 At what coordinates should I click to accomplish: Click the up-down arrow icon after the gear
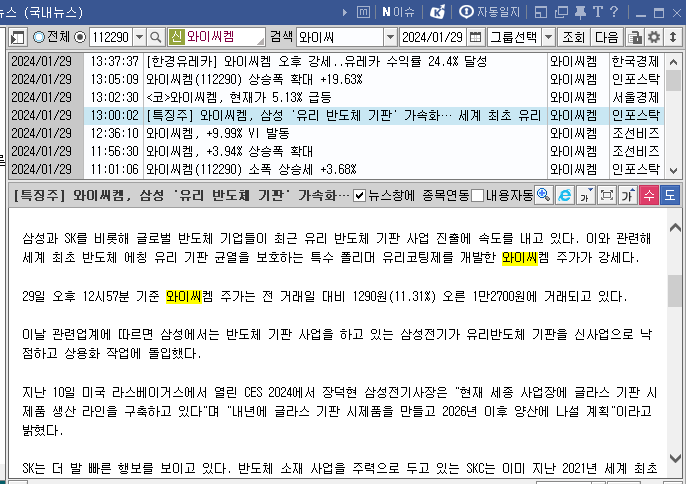pos(673,37)
